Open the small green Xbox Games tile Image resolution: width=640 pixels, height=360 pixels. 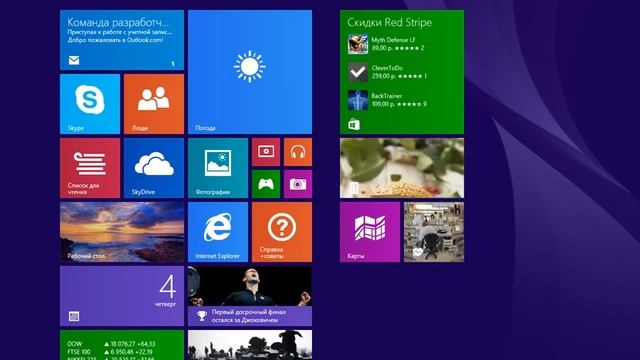pos(266,184)
